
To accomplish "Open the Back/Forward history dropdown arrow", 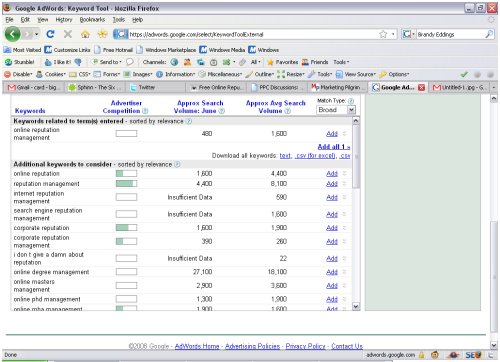I will 37,34.
